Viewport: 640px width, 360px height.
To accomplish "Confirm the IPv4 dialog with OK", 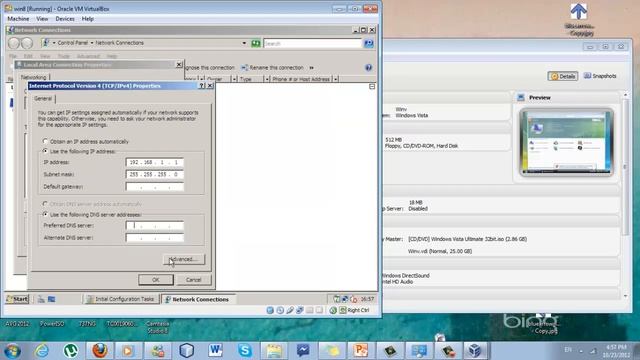I will (x=156, y=280).
